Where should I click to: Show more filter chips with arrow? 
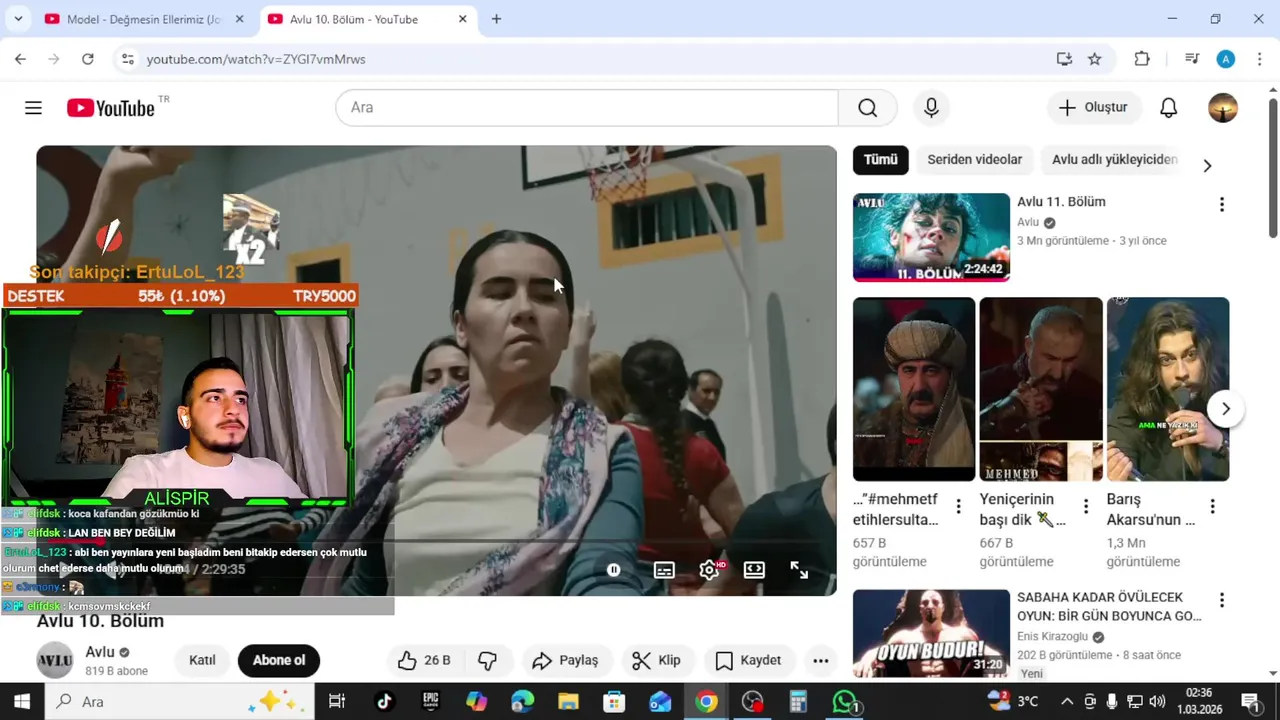coord(1206,166)
